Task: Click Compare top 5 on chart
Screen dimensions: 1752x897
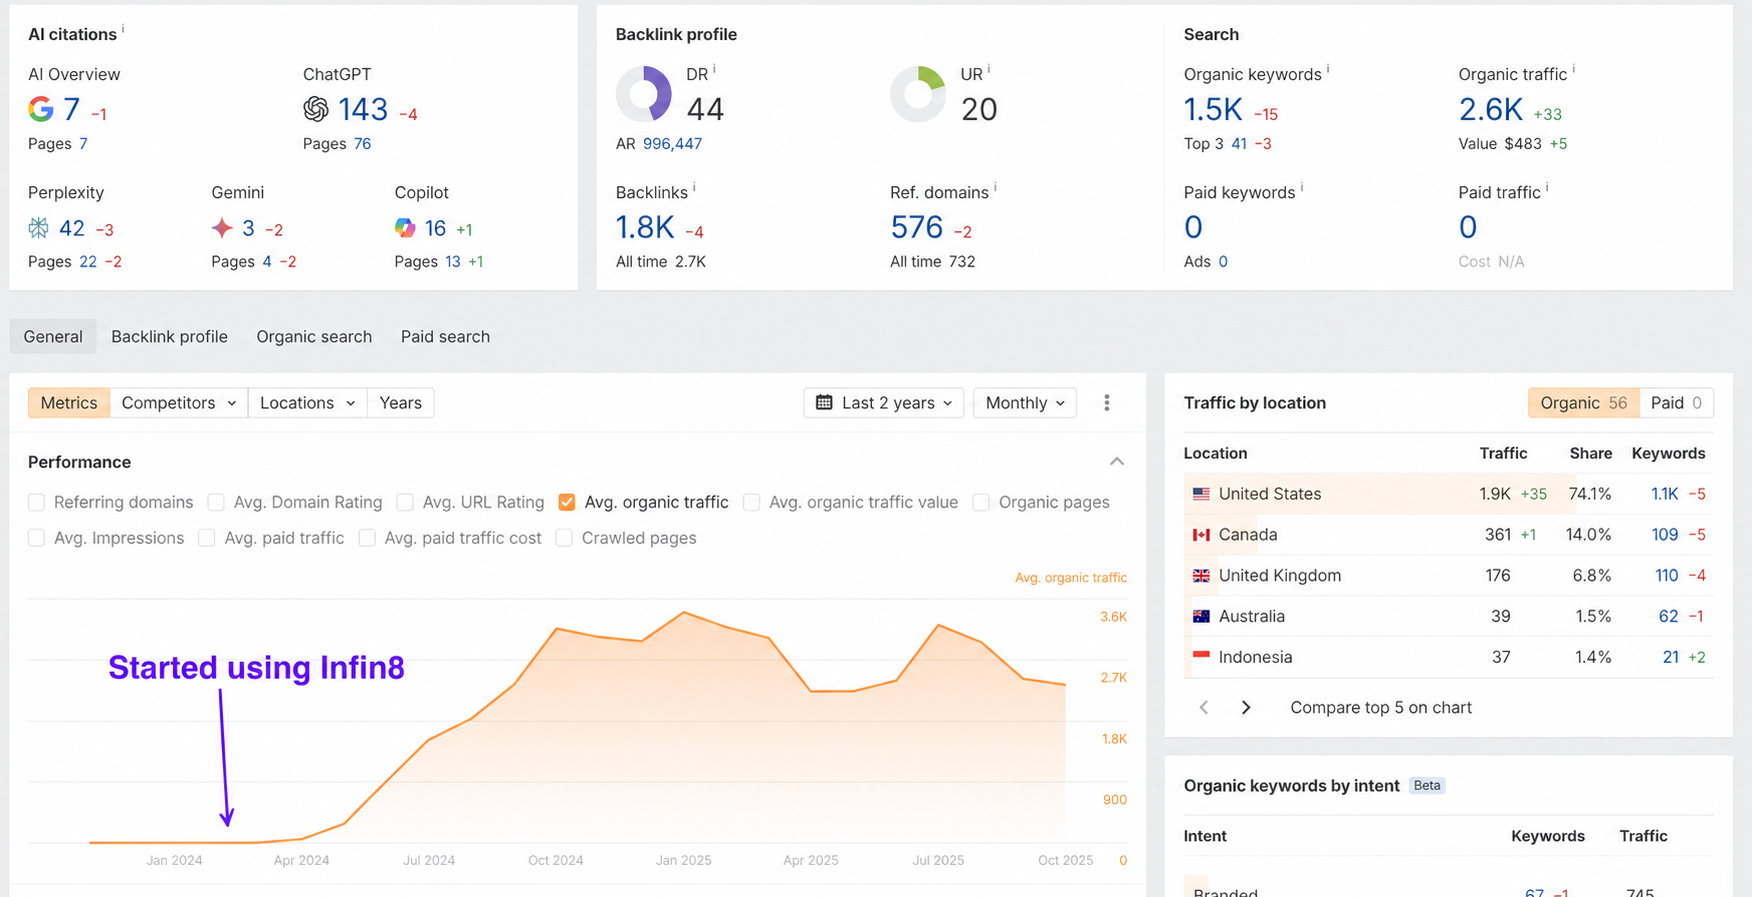Action: coord(1381,707)
